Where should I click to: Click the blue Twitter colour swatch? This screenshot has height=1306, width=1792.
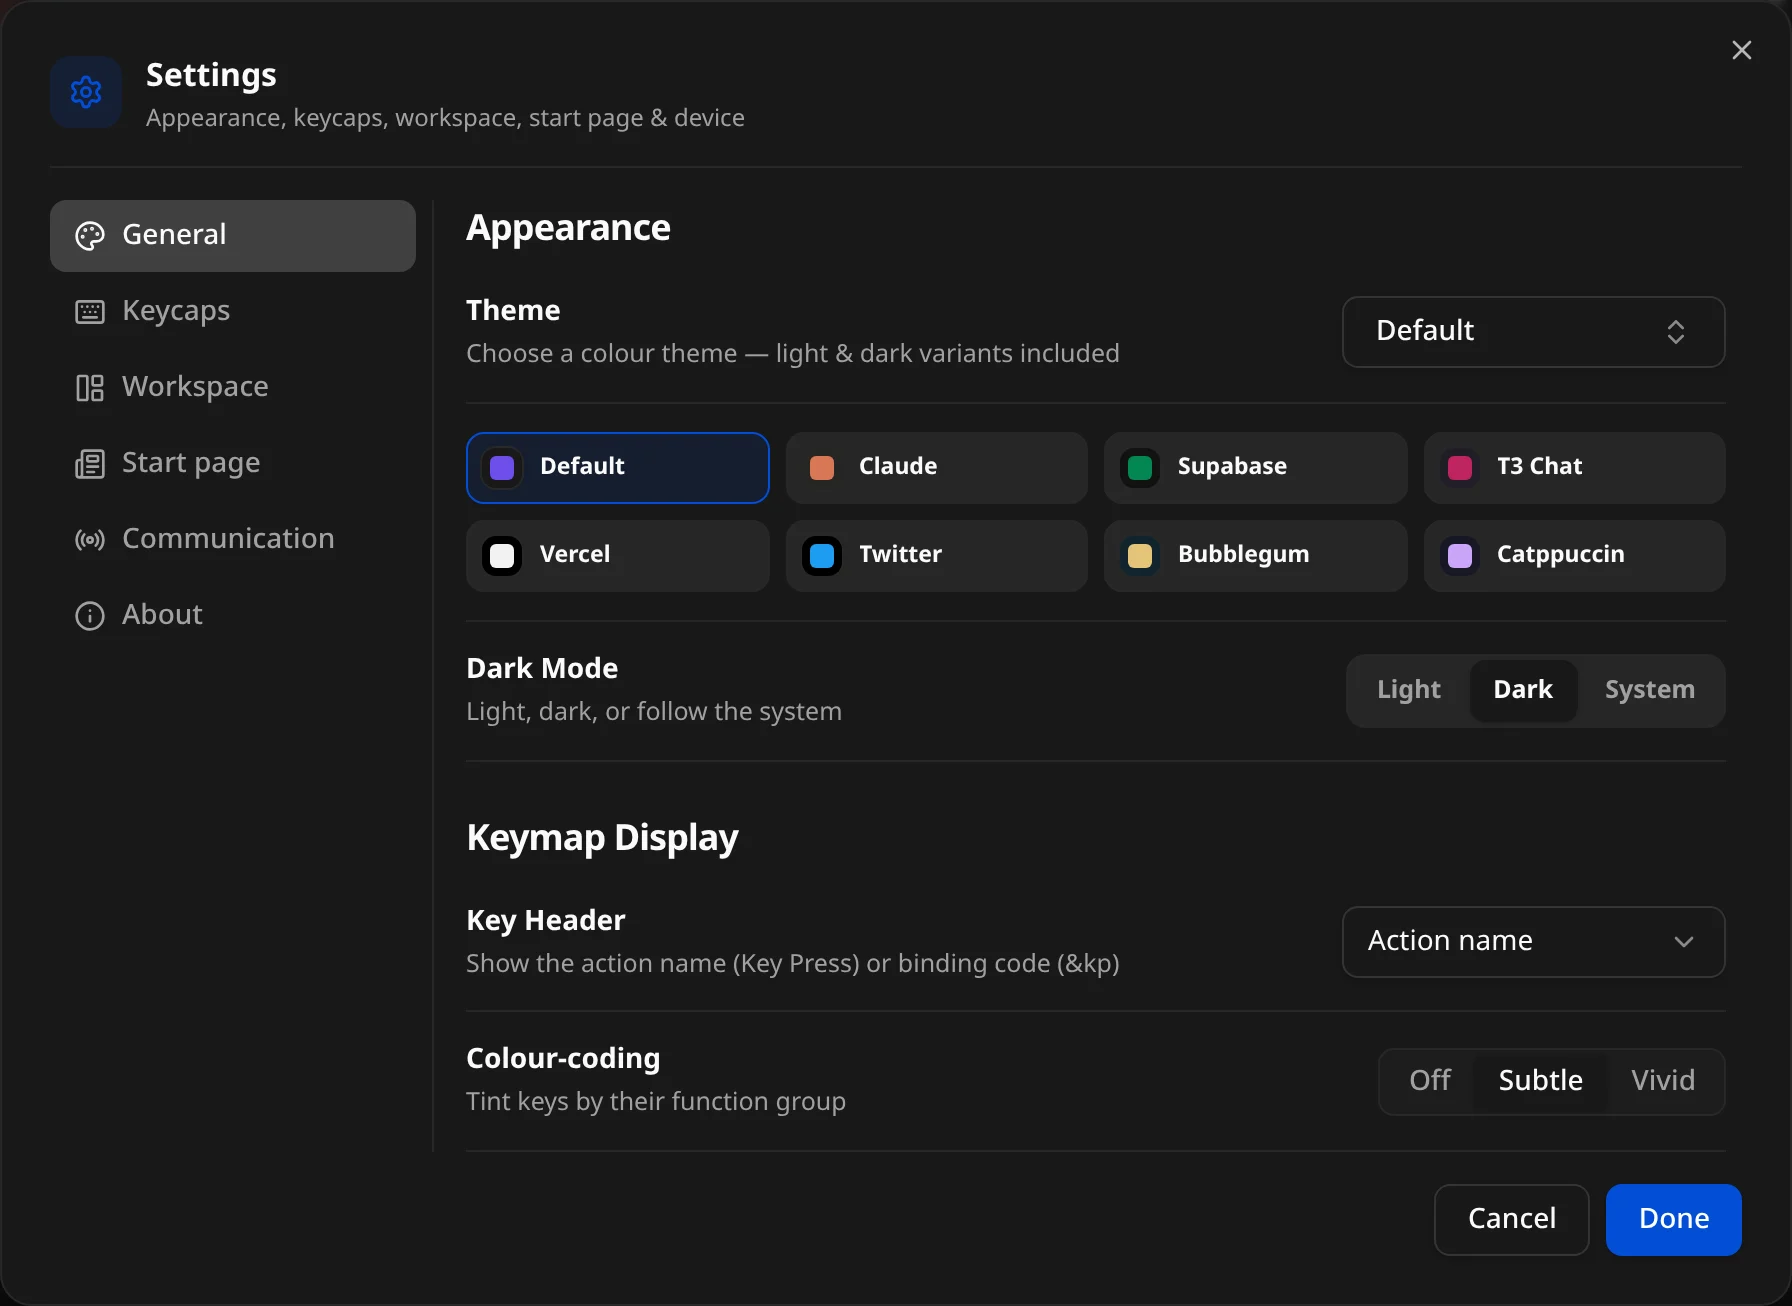822,556
